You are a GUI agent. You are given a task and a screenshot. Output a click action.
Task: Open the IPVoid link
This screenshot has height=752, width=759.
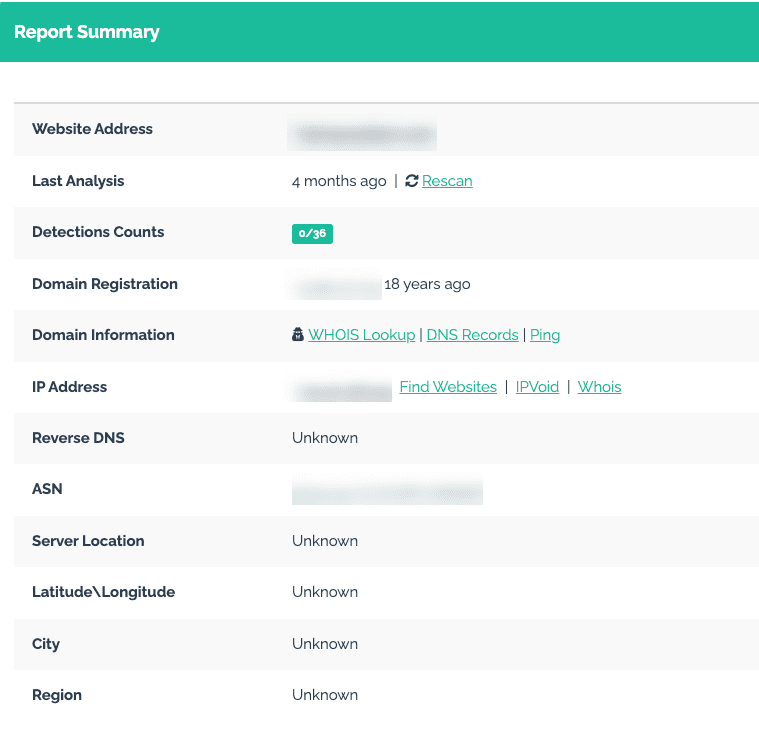coord(537,387)
